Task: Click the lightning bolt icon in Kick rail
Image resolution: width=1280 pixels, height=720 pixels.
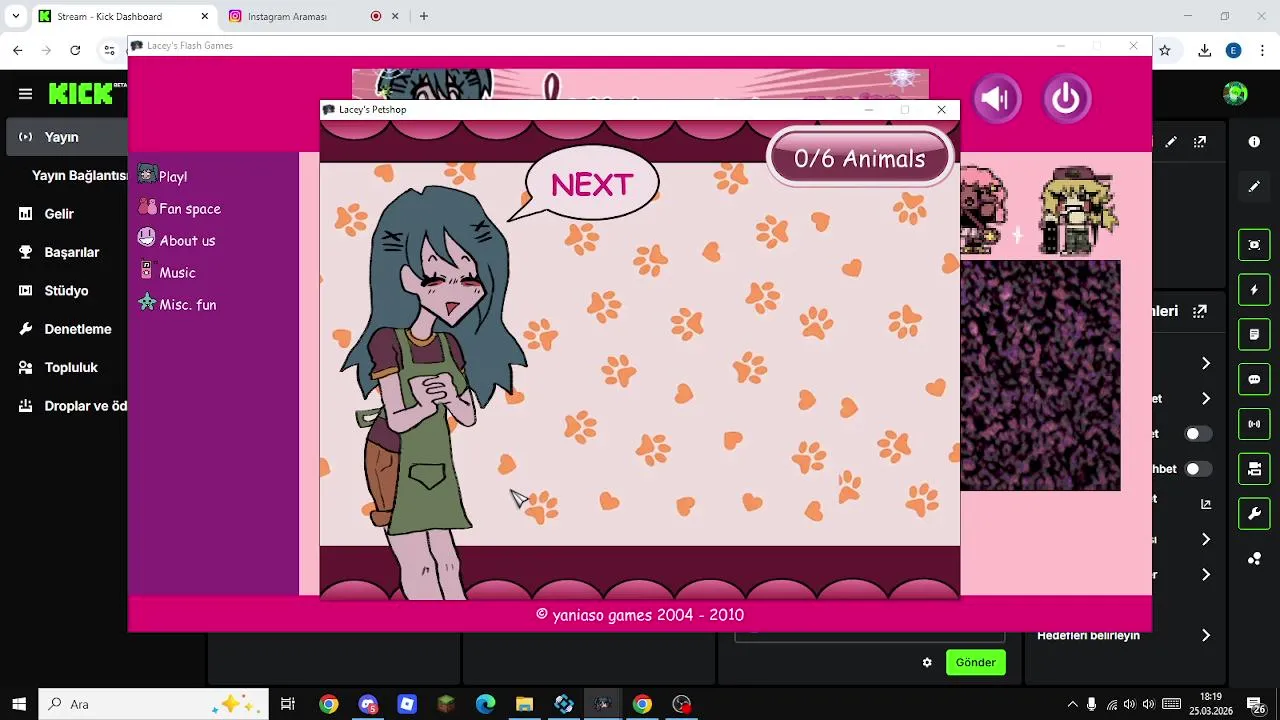Action: [1254, 290]
